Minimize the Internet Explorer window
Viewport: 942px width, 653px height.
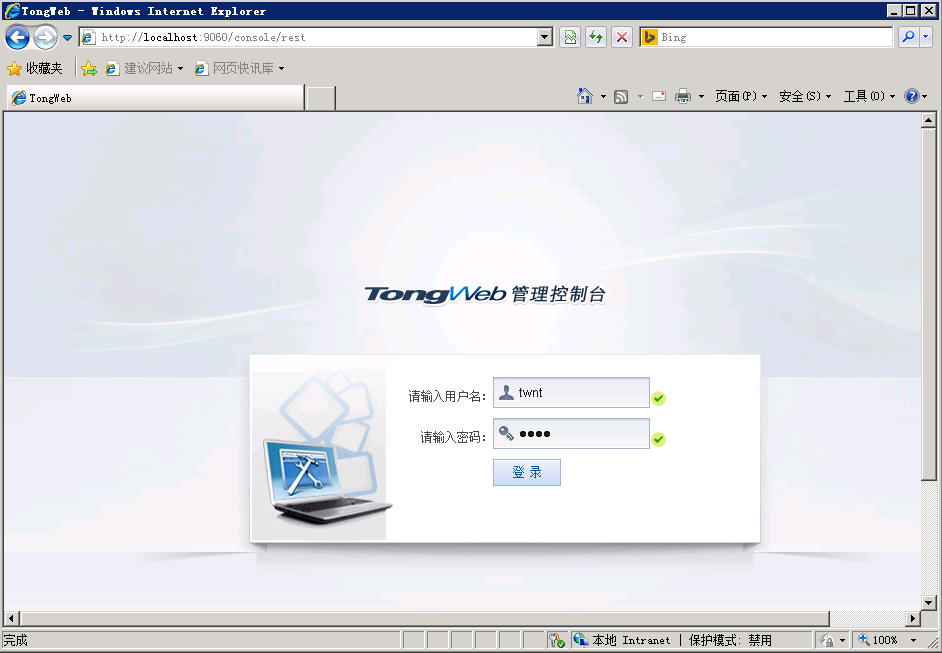point(894,10)
